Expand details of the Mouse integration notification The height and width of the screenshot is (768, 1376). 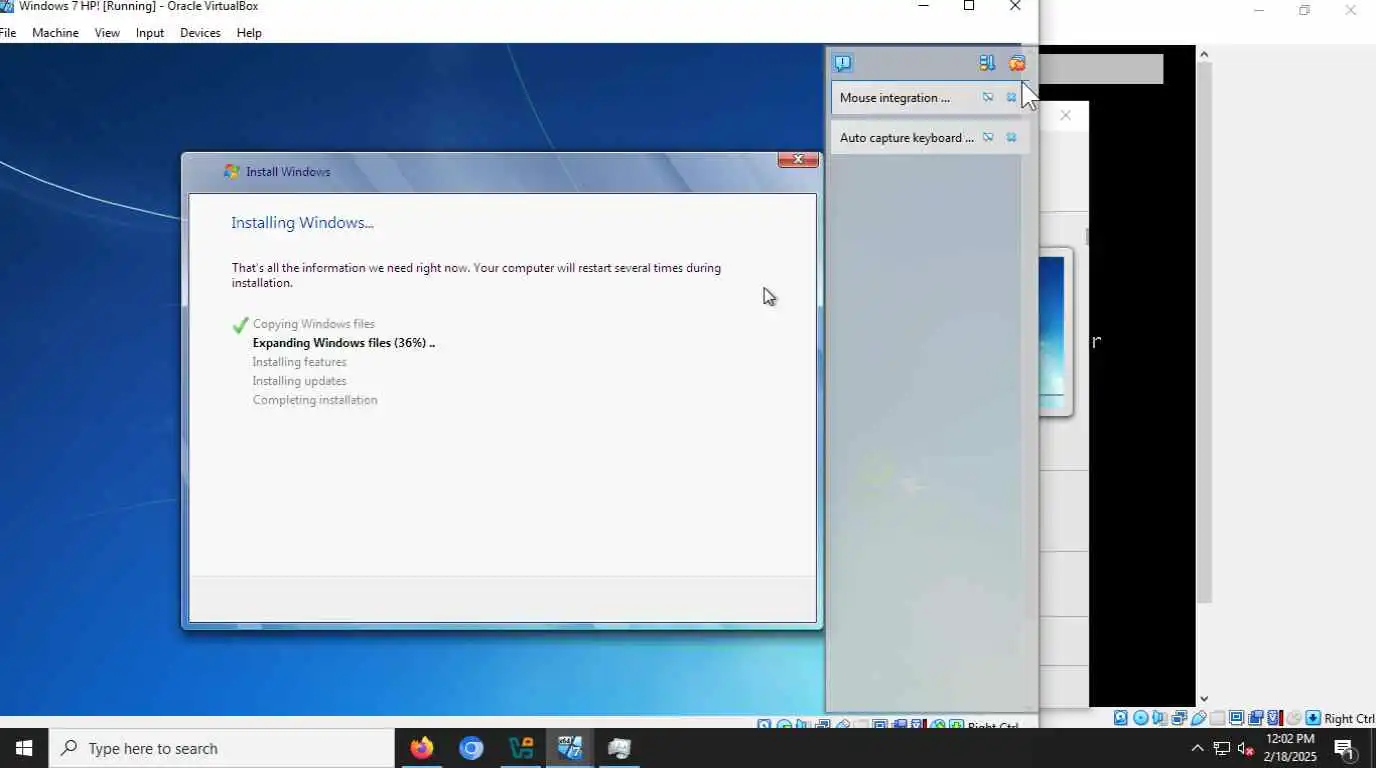(x=987, y=97)
